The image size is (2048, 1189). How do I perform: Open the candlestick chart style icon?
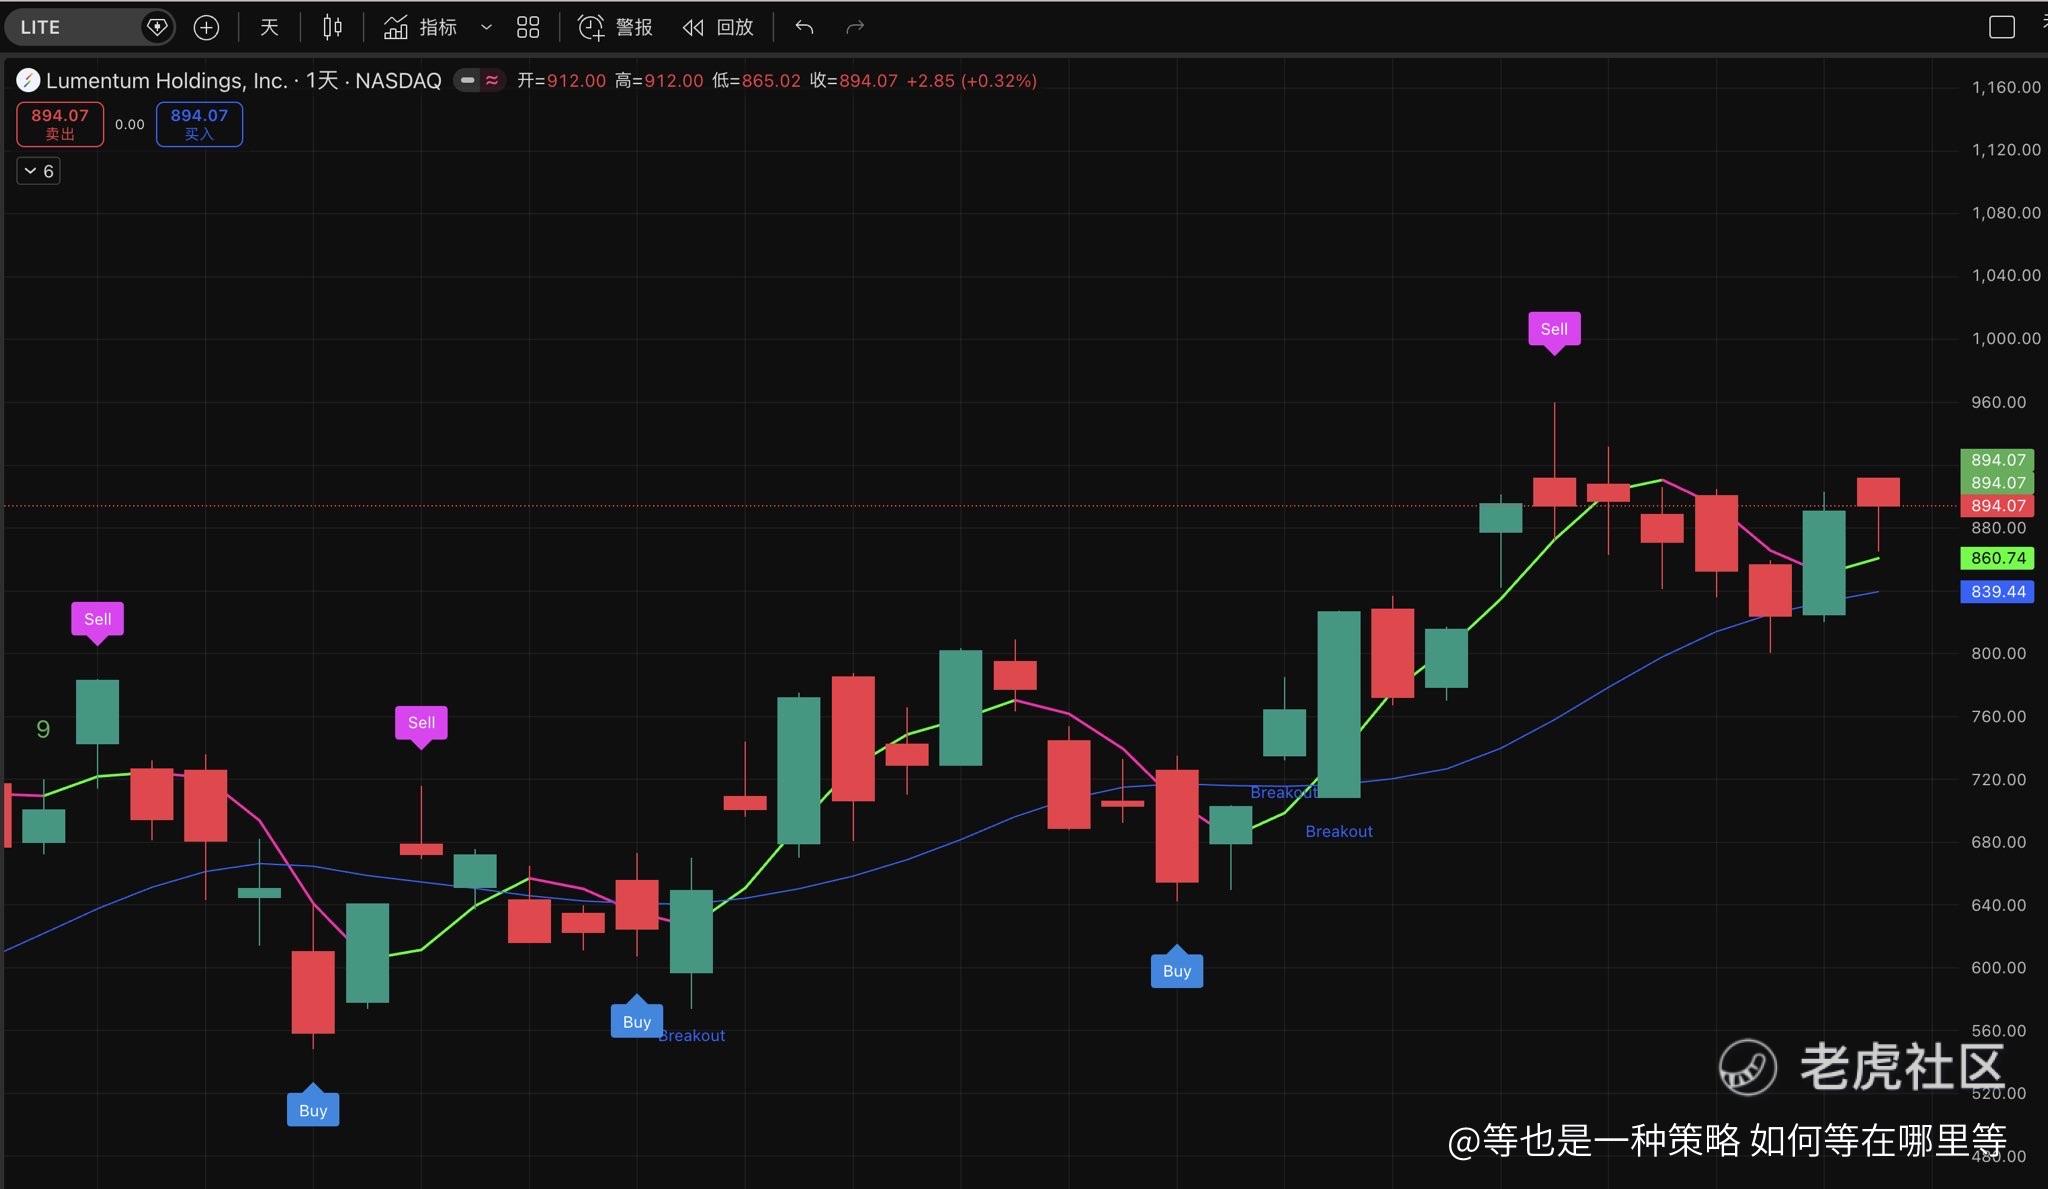click(332, 28)
